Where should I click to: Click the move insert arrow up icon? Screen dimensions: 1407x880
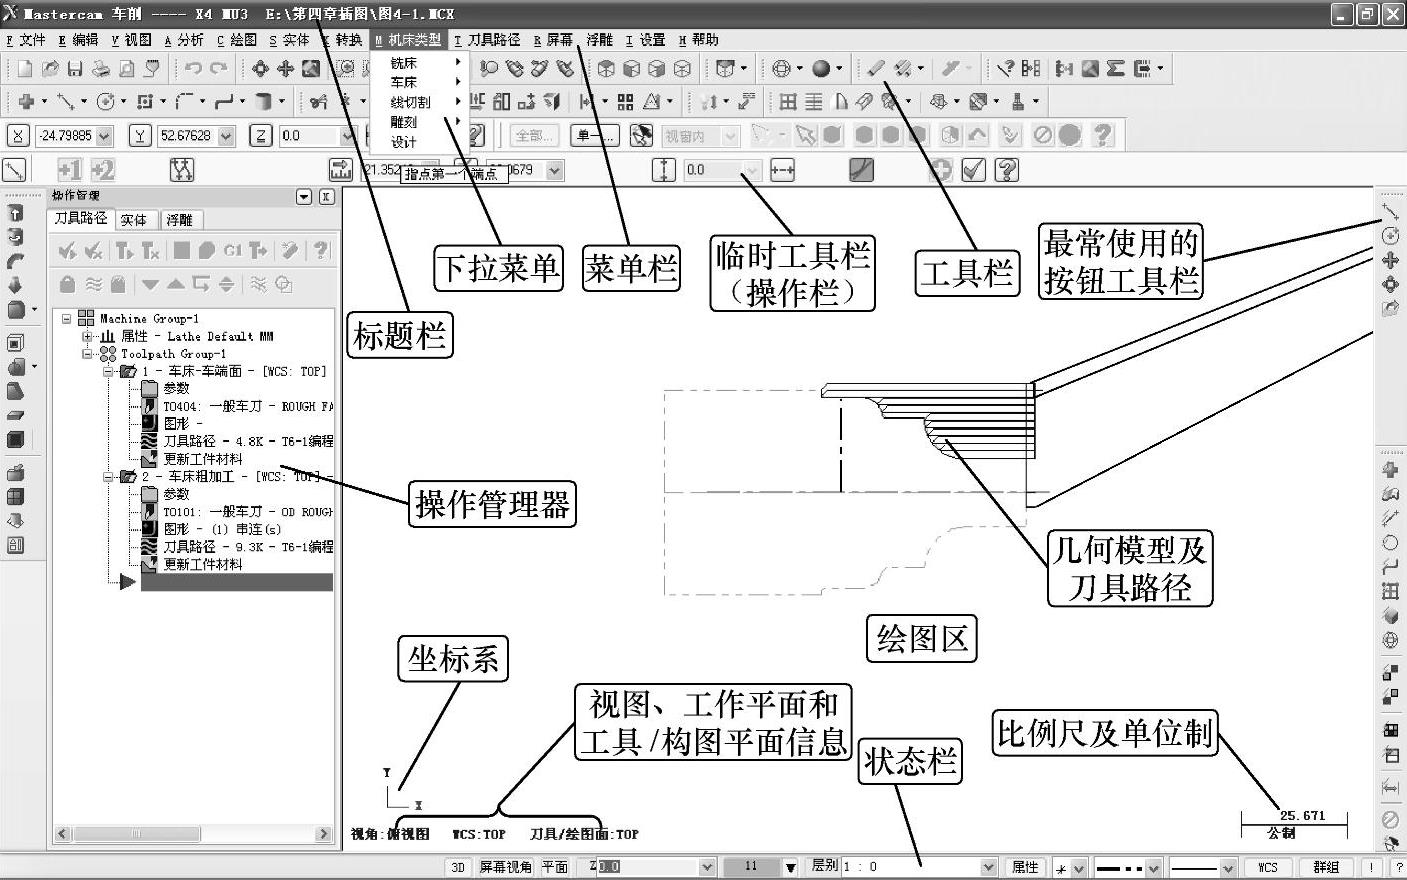point(175,284)
